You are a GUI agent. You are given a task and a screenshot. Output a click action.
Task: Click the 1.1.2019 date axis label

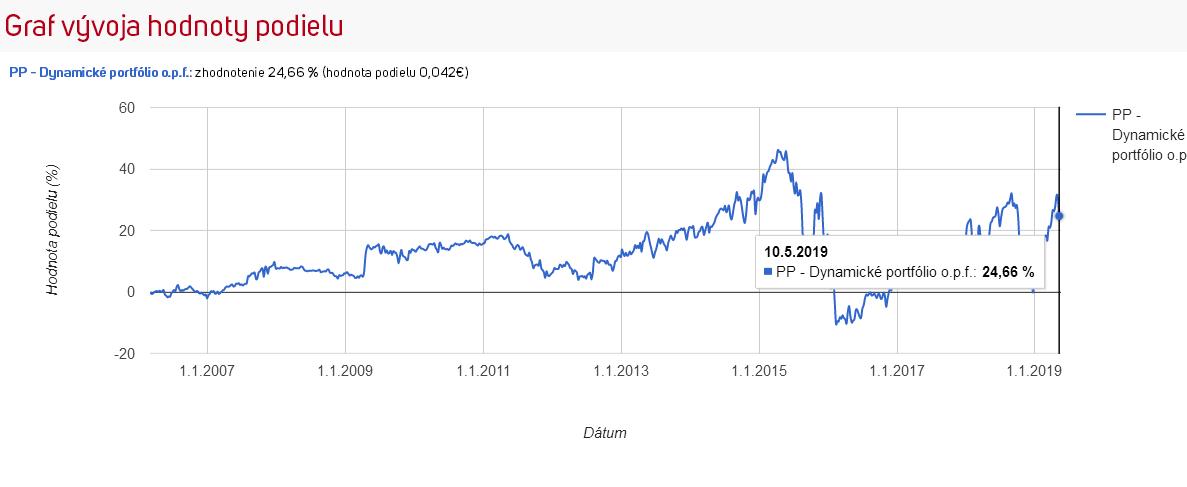click(1035, 371)
